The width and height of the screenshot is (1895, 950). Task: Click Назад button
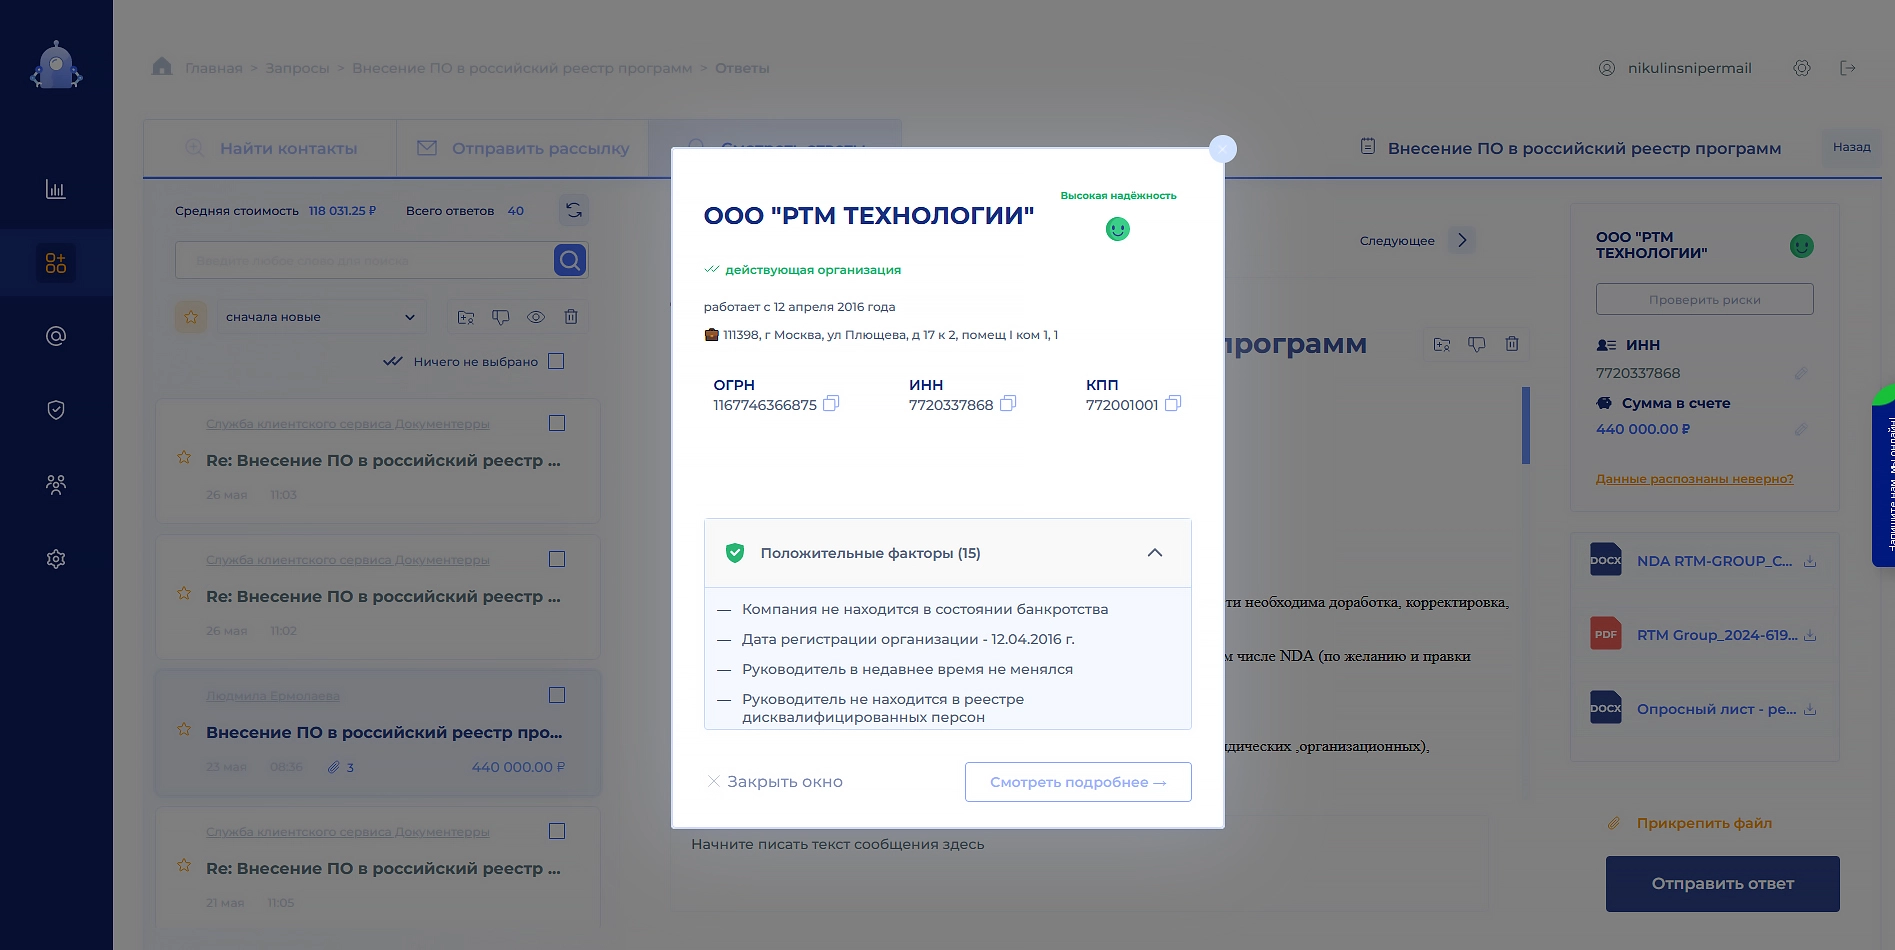tap(1852, 147)
